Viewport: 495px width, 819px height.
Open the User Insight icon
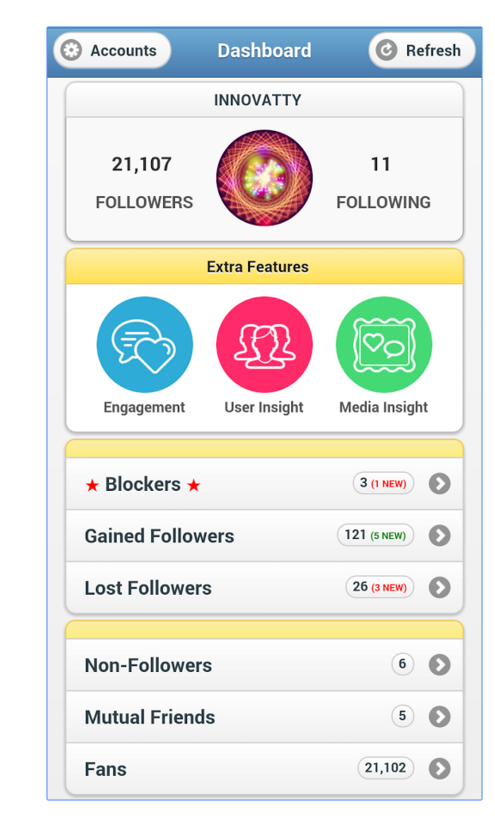click(x=264, y=345)
